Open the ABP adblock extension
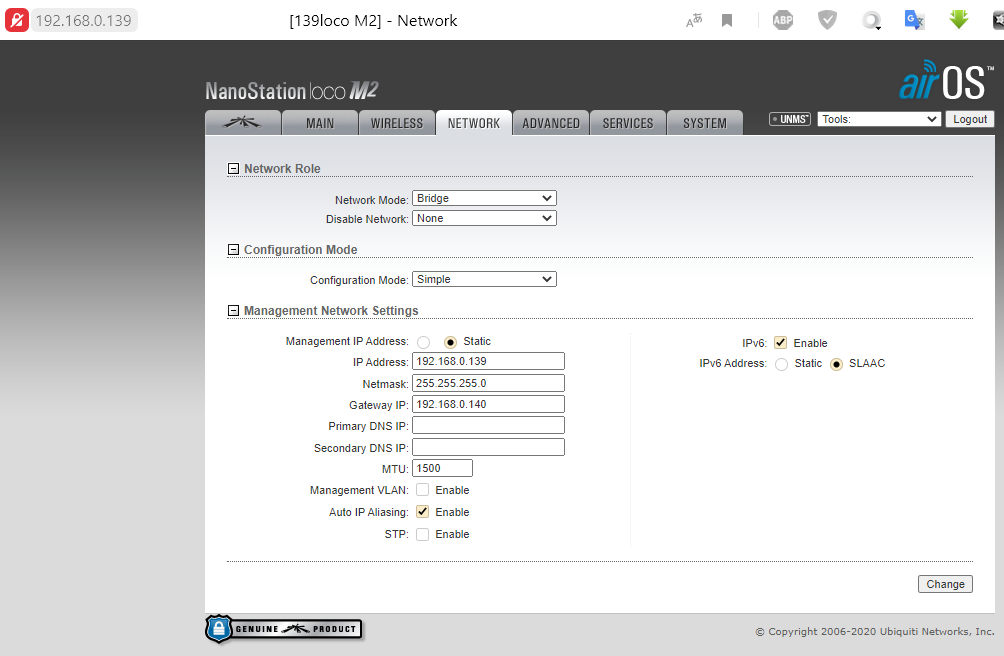Screen dimensions: 1004x656 click(x=782, y=20)
